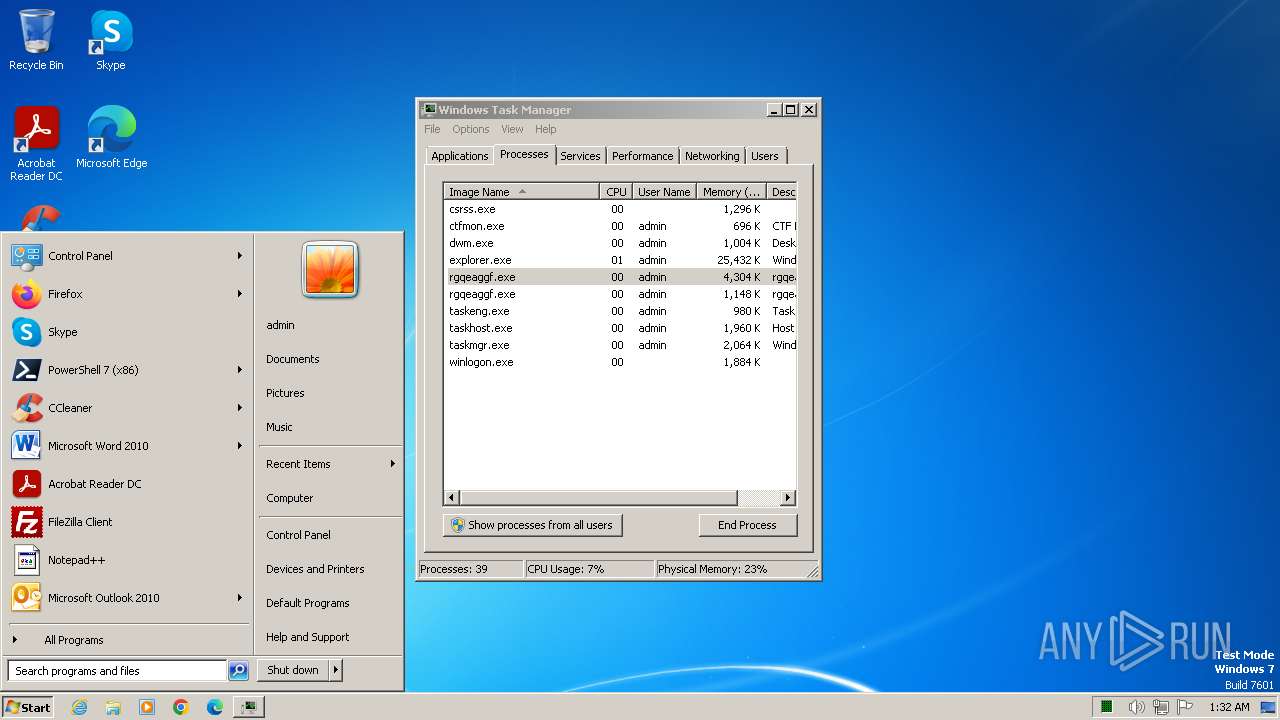Open Control Panel icon in Start menu
Screen dimensions: 1280x720
(26, 256)
